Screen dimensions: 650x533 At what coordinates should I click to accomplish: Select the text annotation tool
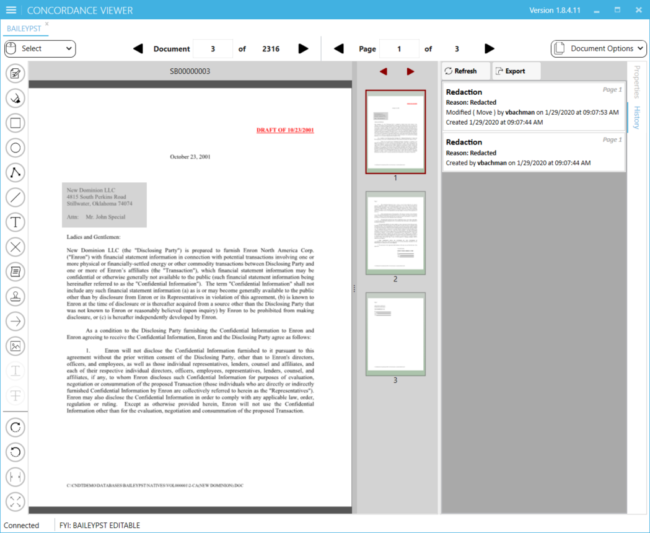(x=15, y=222)
